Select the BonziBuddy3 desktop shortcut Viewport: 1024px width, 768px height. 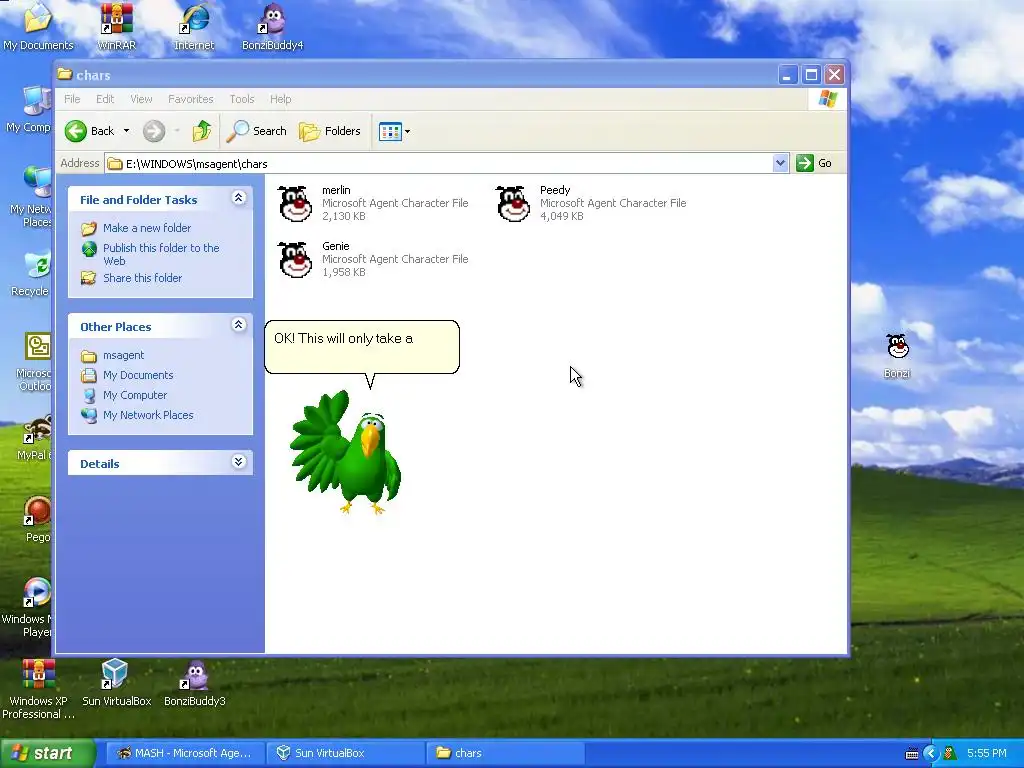pos(195,683)
